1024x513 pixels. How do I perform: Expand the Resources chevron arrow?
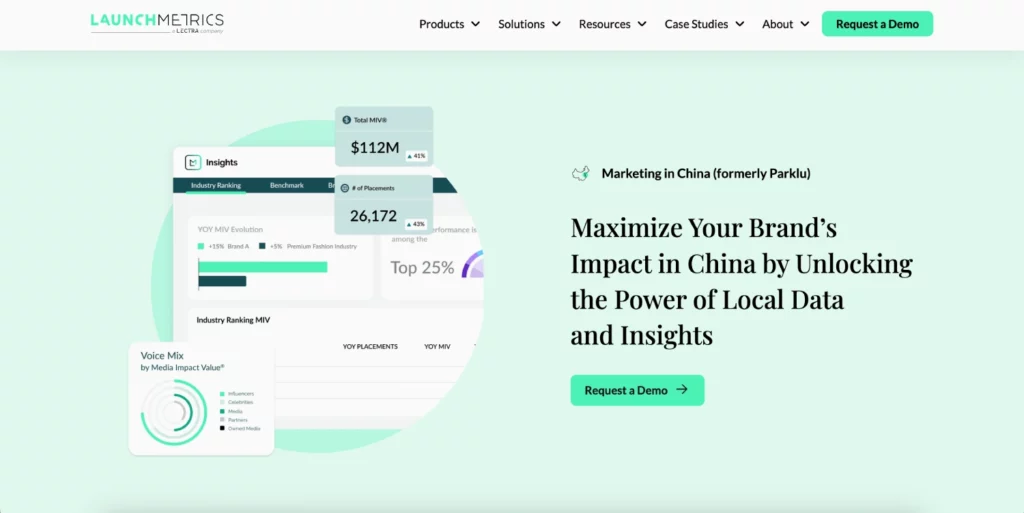(642, 24)
